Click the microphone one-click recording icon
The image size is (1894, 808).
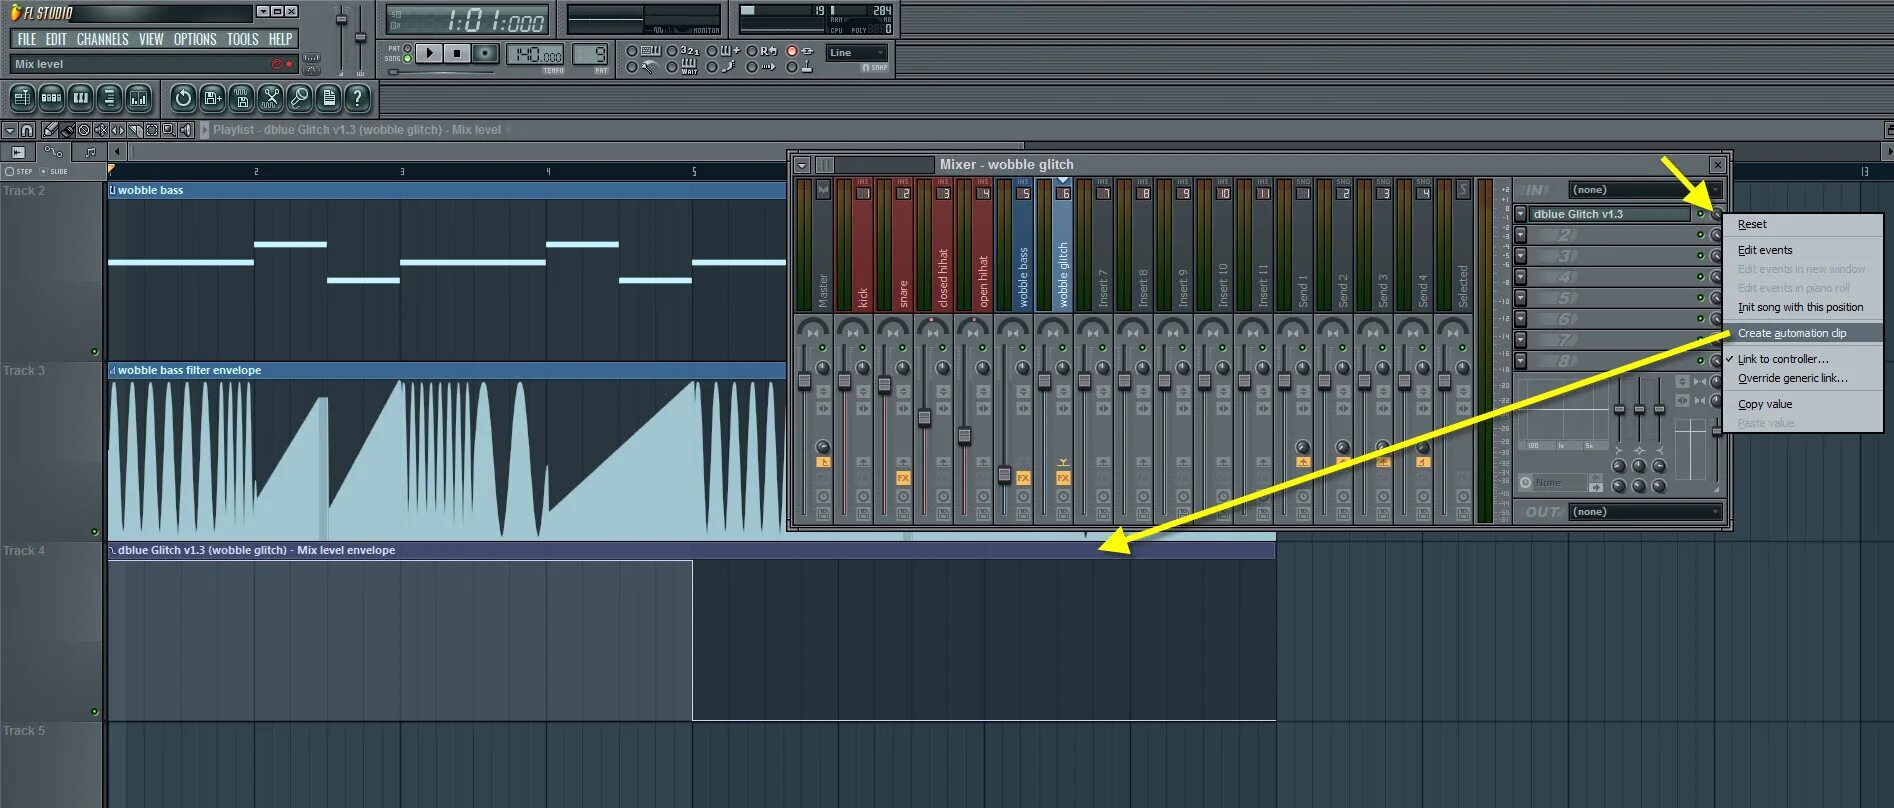299,97
